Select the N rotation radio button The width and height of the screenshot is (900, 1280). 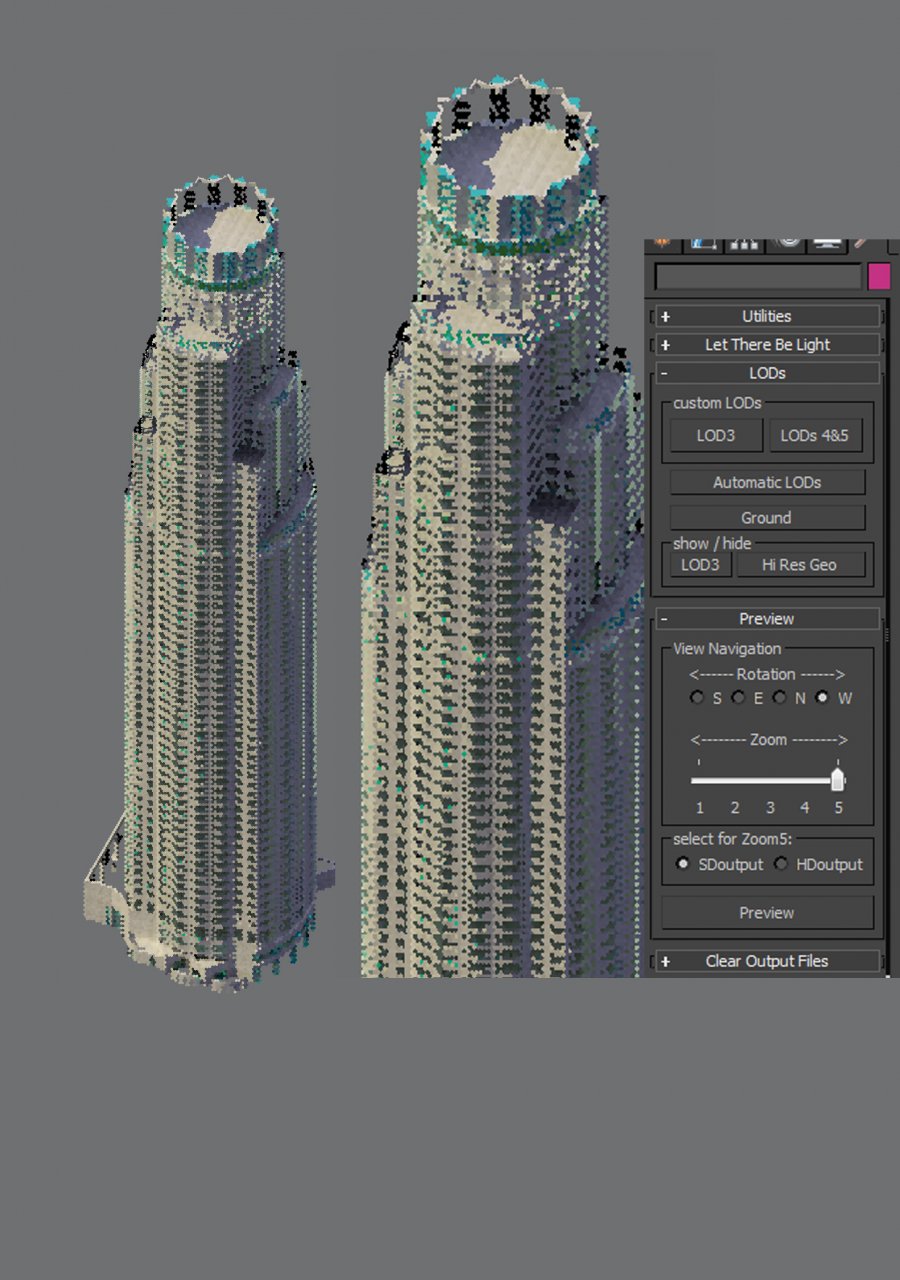pyautogui.click(x=779, y=698)
